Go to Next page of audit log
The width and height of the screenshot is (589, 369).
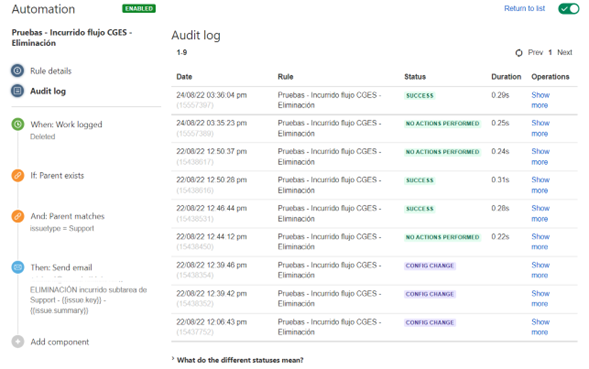pos(564,53)
